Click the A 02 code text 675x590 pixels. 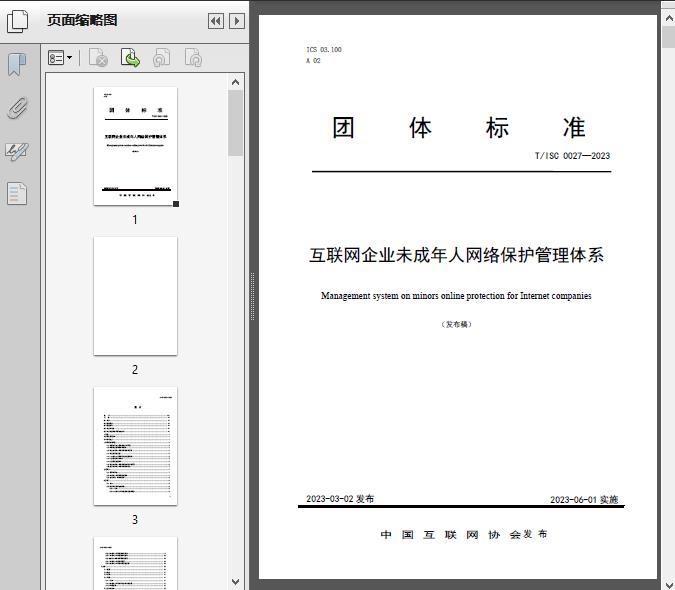coord(313,61)
